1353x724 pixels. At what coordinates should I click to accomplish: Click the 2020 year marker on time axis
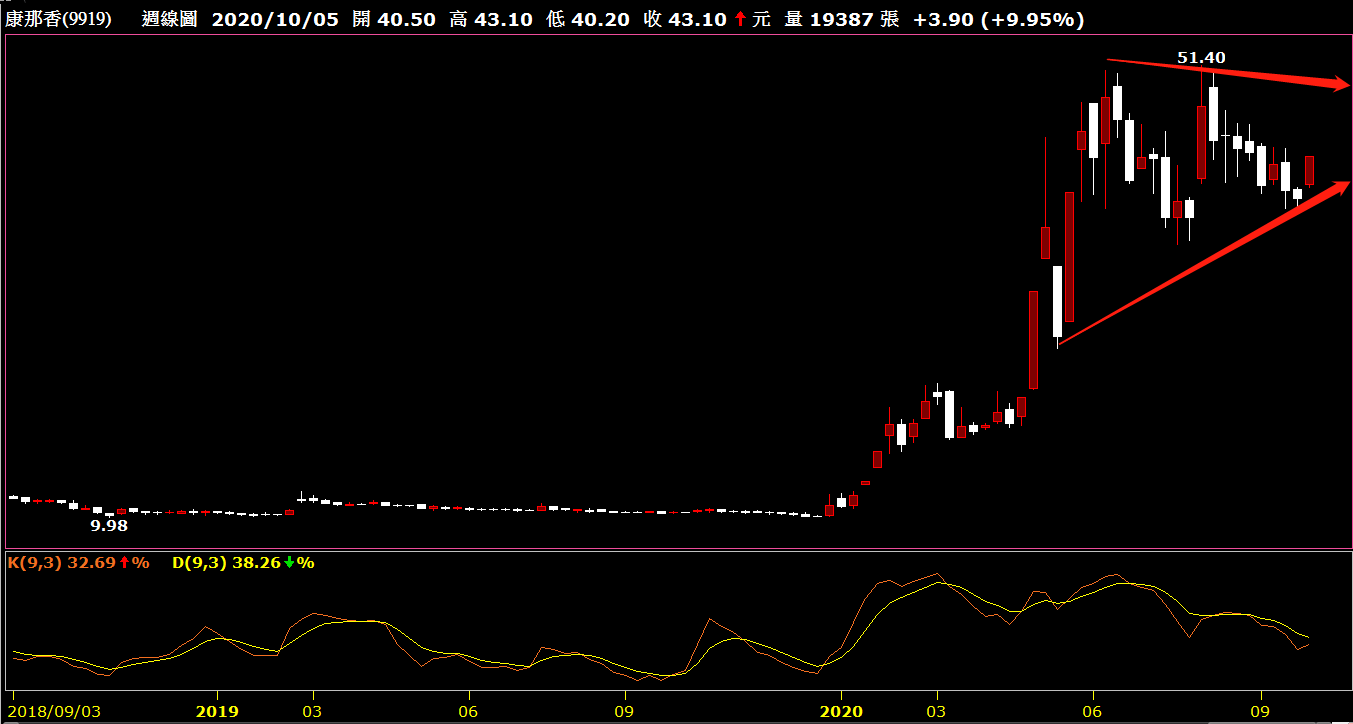point(840,711)
